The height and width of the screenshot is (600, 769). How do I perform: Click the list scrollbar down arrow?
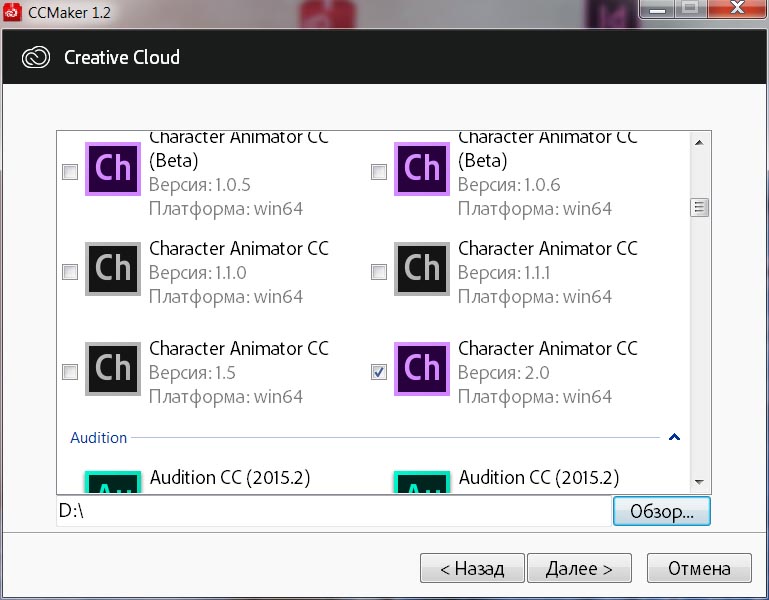[x=699, y=482]
